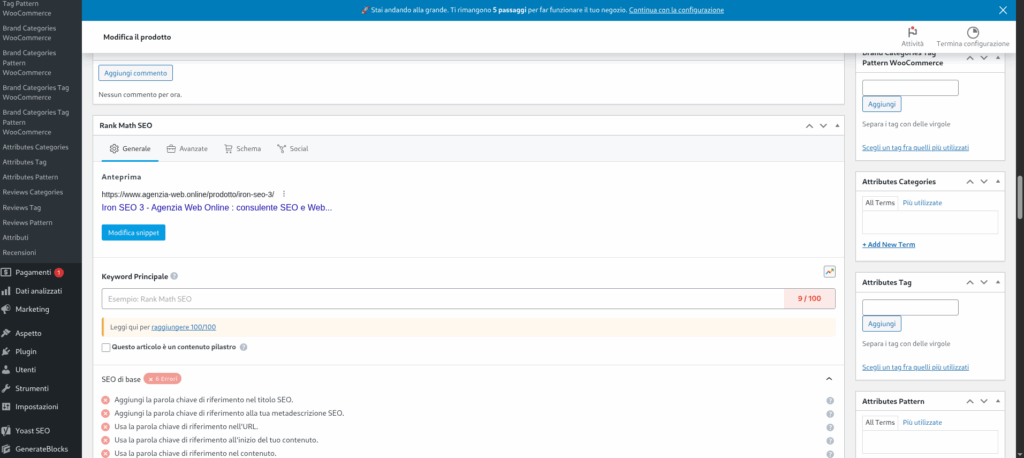Open the trends chart icon
The image size is (1024, 458).
pos(829,271)
